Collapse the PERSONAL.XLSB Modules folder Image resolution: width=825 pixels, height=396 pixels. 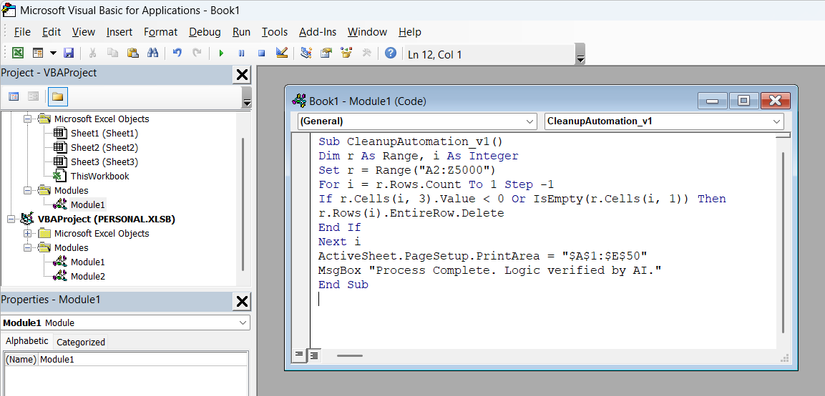point(27,248)
